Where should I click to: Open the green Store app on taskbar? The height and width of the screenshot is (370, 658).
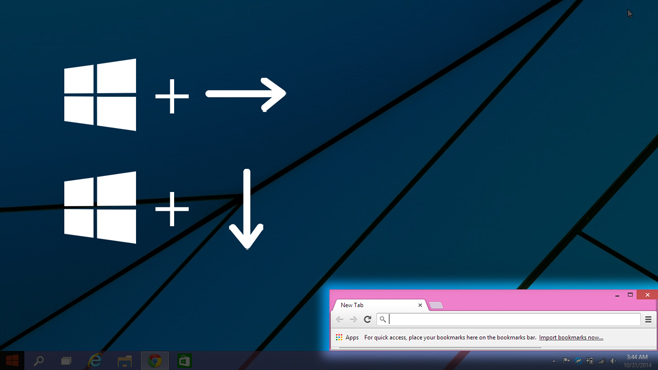184,360
